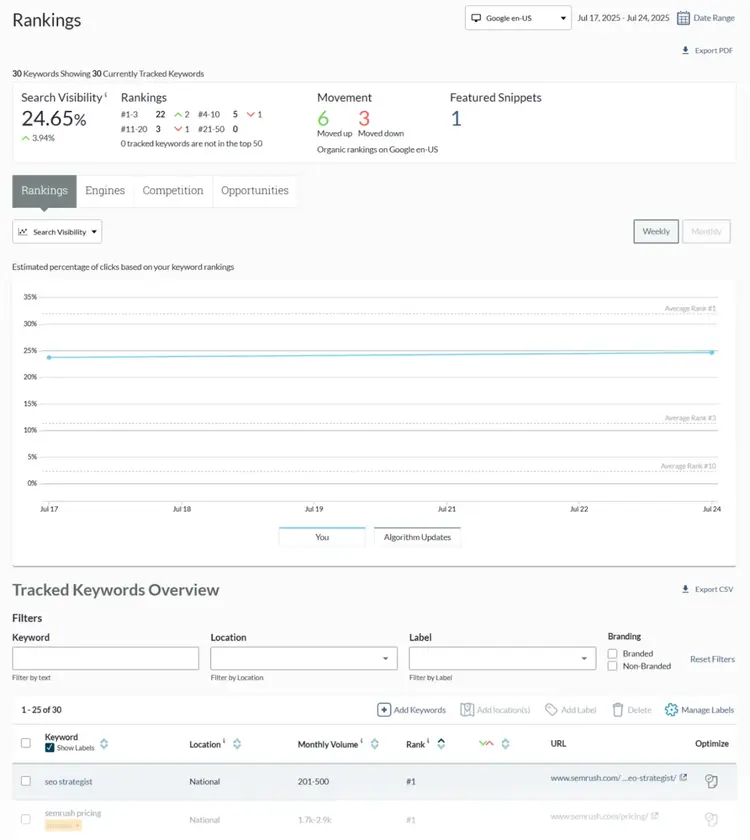The image size is (750, 840).
Task: Open the semrush pricing URL link
Action: tap(599, 816)
